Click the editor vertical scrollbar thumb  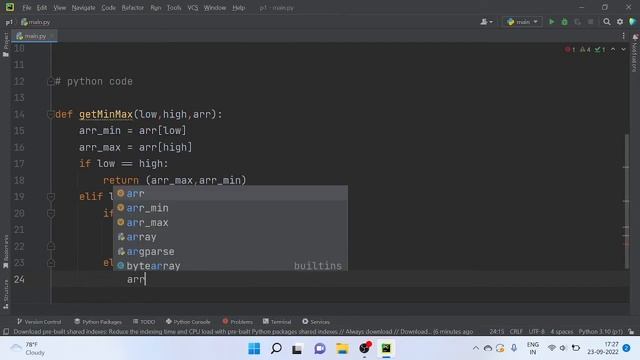pos(627,201)
